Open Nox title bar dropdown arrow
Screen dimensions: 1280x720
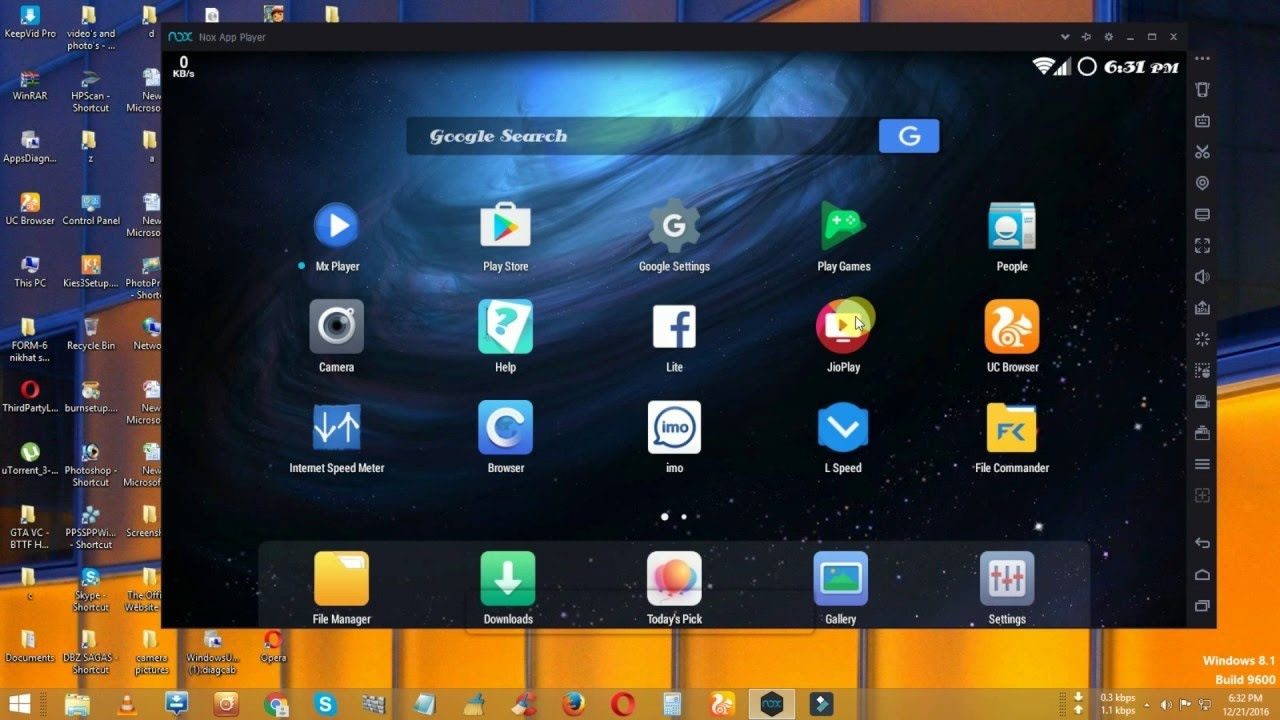tap(1065, 37)
